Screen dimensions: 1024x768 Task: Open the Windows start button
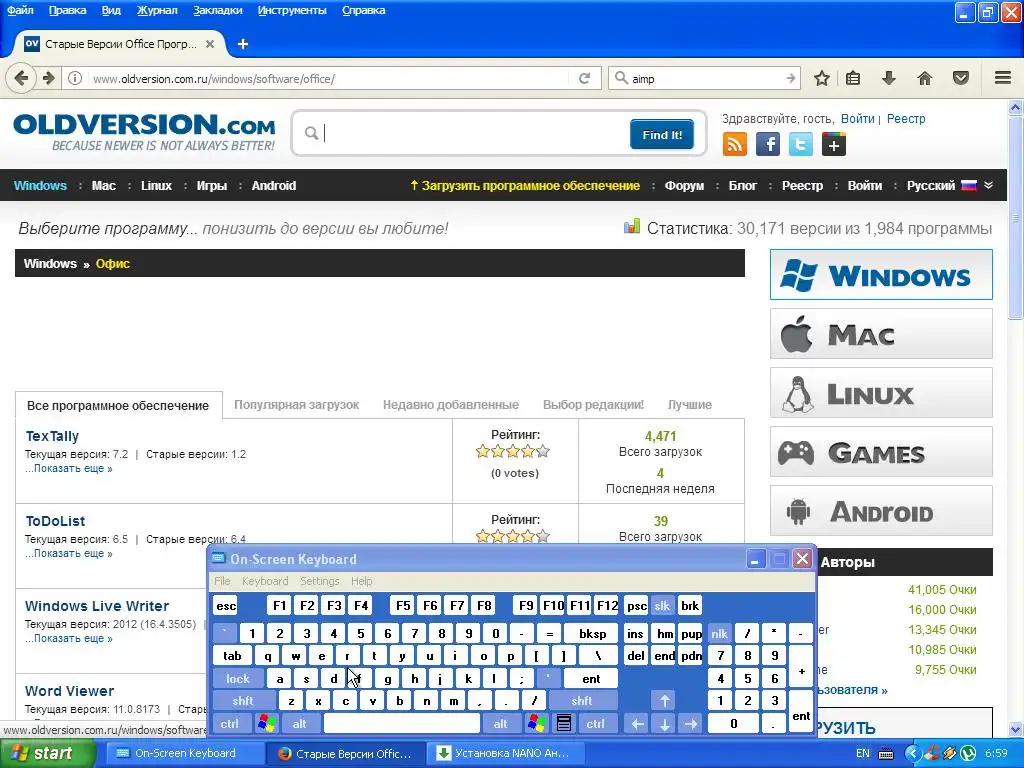48,753
